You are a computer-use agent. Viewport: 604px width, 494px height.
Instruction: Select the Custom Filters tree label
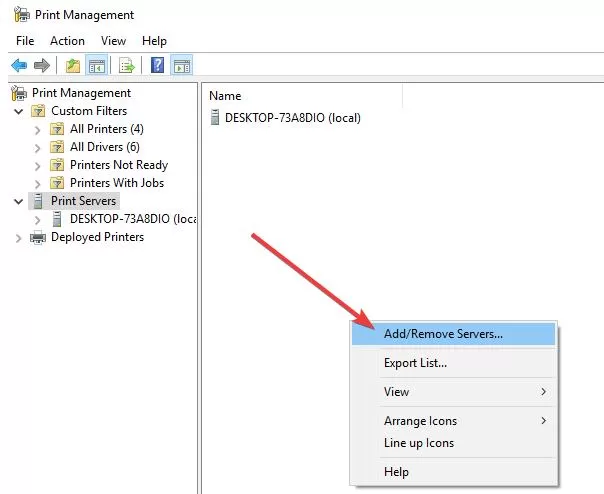(89, 111)
